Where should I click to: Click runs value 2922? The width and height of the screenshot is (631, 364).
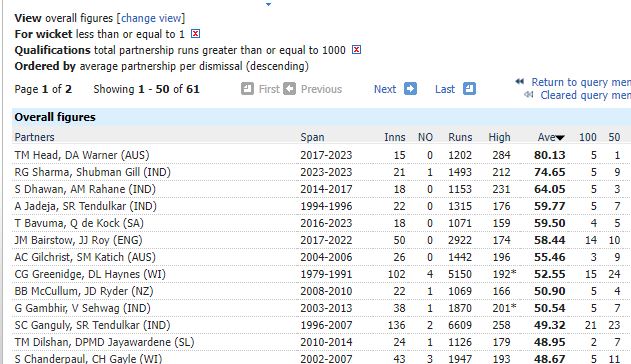click(460, 240)
